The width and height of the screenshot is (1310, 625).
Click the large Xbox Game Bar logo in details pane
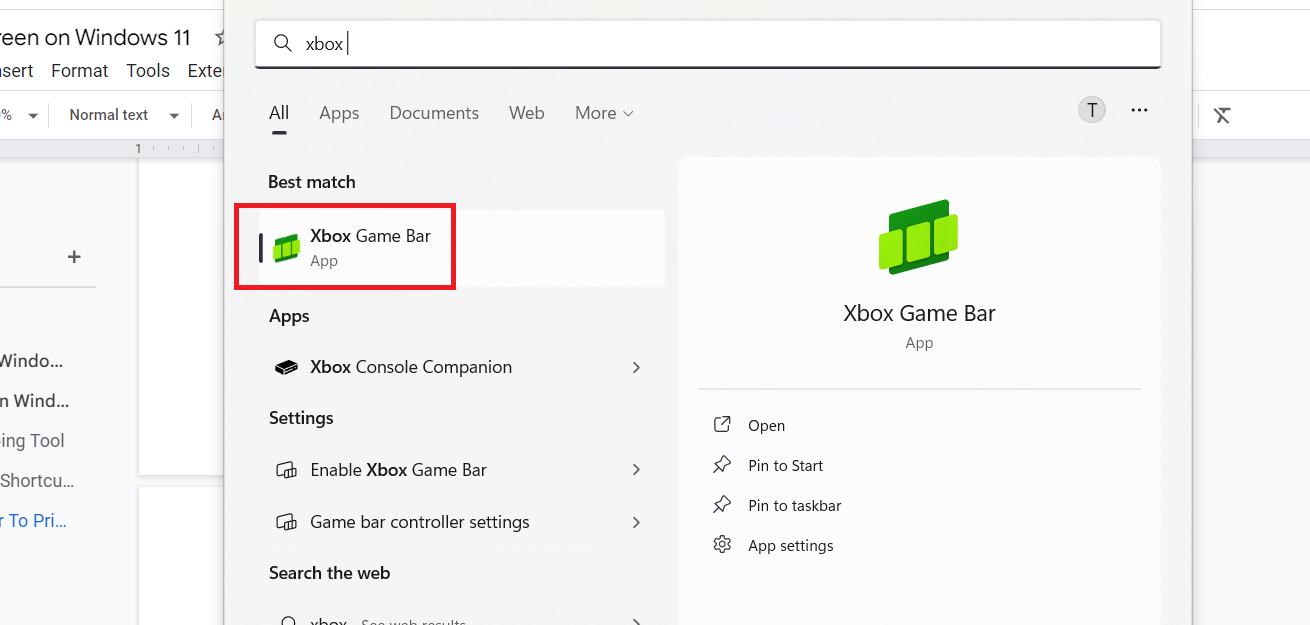pos(919,237)
